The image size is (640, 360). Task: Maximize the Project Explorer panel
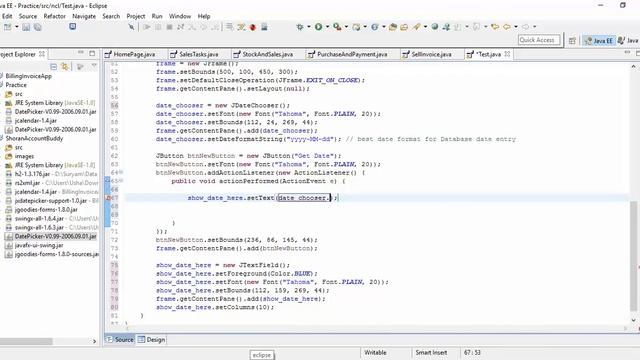(x=92, y=53)
